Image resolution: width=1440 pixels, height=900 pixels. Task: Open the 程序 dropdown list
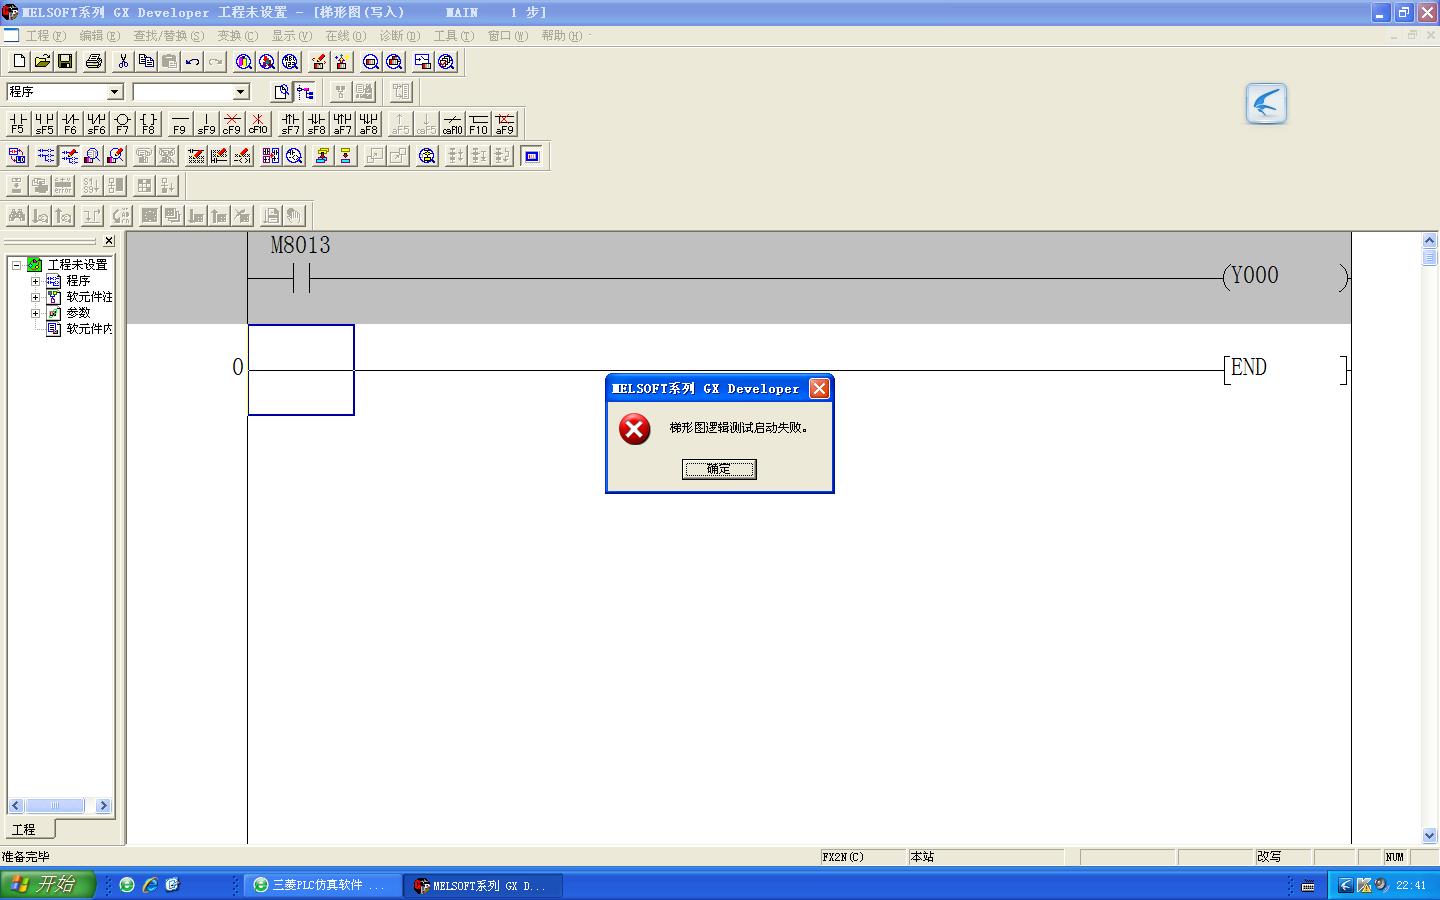[114, 92]
